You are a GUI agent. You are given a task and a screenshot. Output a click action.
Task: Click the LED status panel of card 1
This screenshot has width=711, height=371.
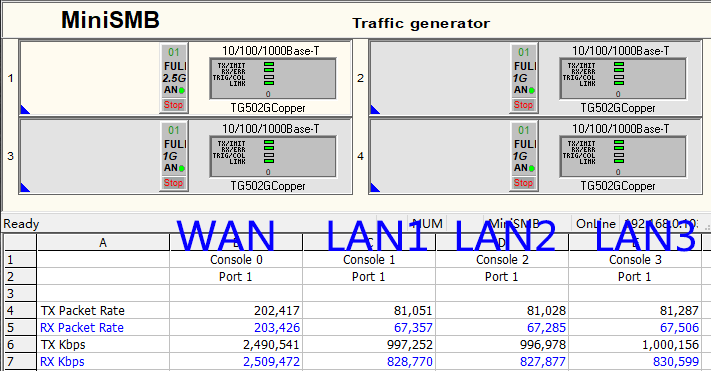pyautogui.click(x=273, y=78)
